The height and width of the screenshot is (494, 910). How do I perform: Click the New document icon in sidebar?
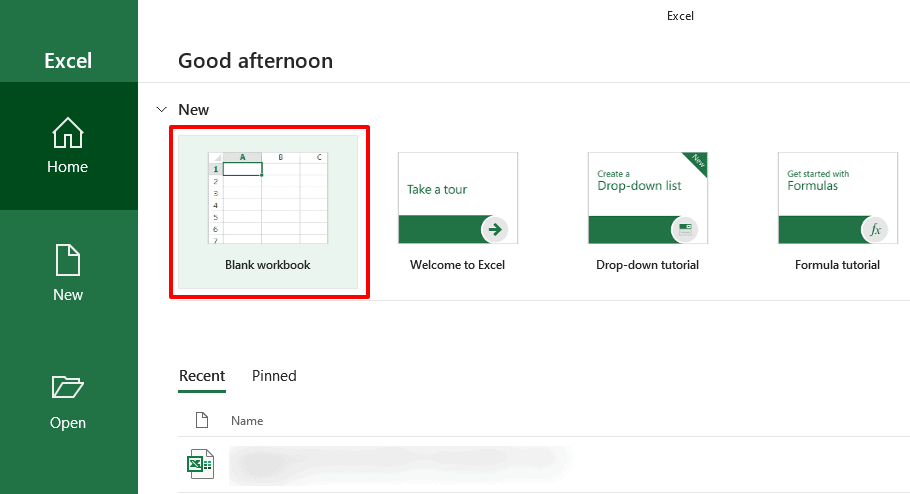pyautogui.click(x=68, y=260)
